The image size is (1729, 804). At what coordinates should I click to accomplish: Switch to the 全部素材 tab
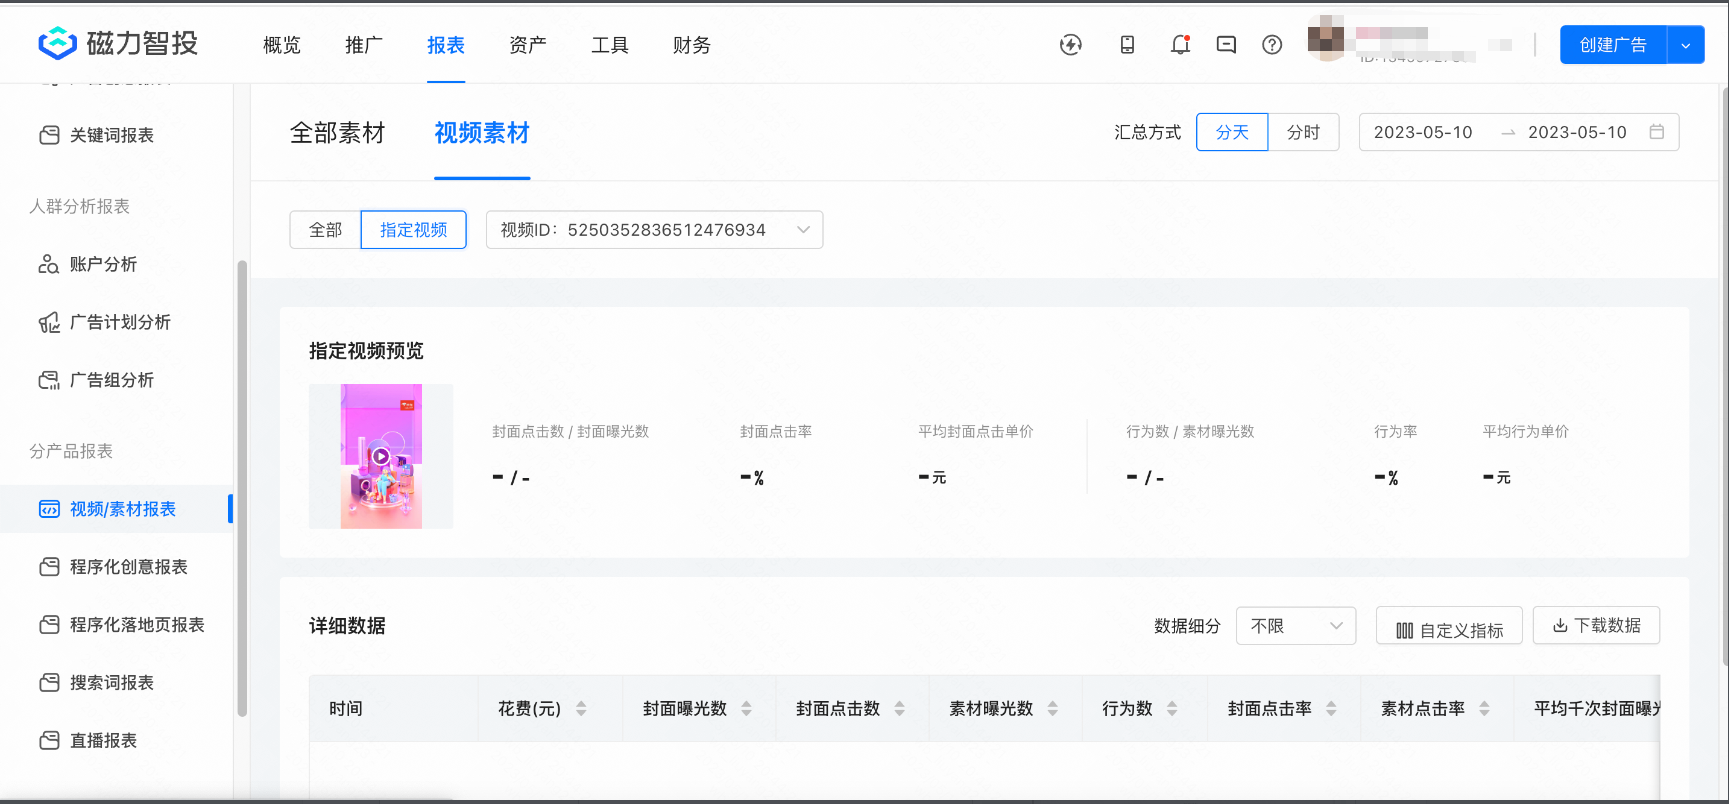coord(337,133)
